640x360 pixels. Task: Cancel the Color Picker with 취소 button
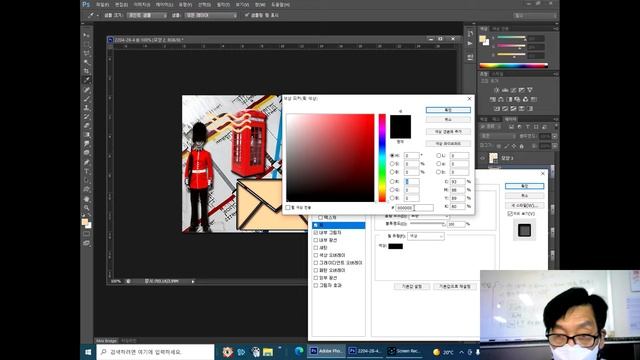448,119
